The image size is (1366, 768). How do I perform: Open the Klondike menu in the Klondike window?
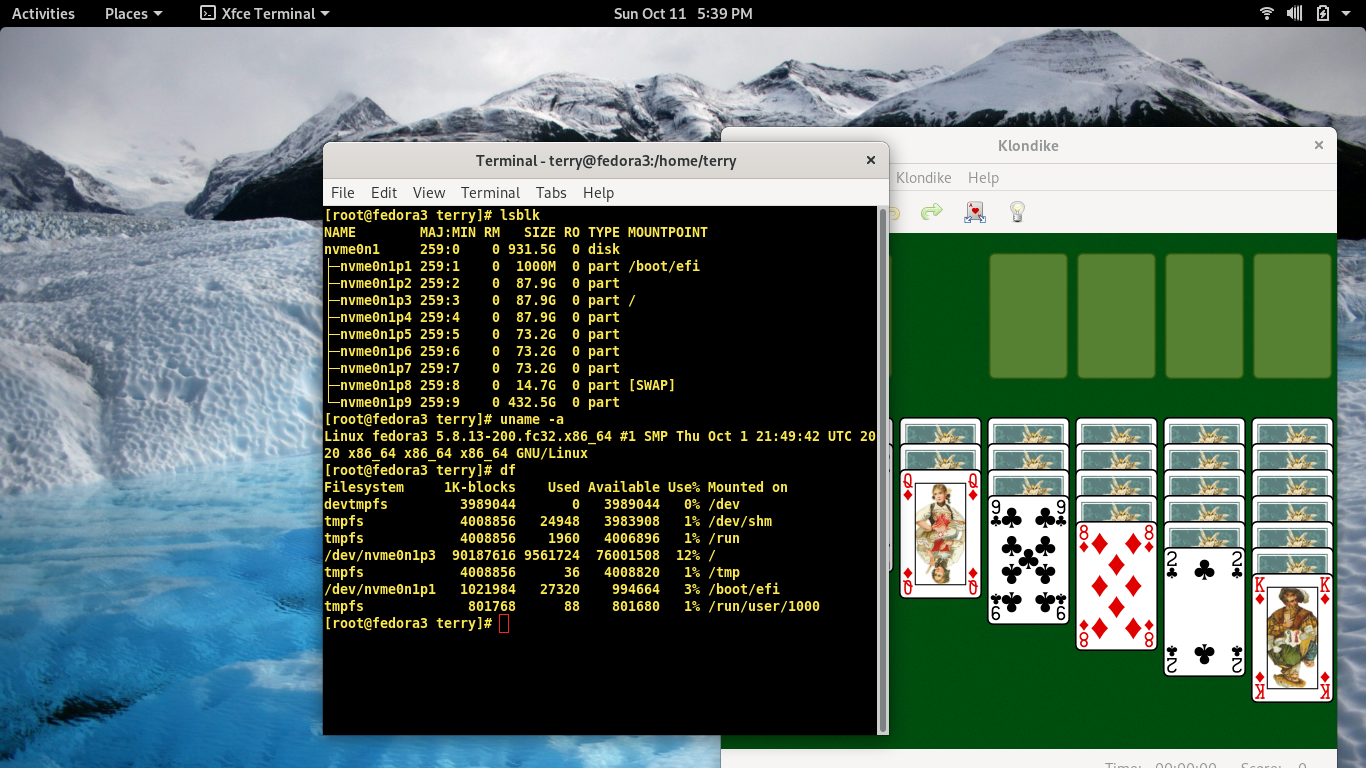click(x=924, y=177)
